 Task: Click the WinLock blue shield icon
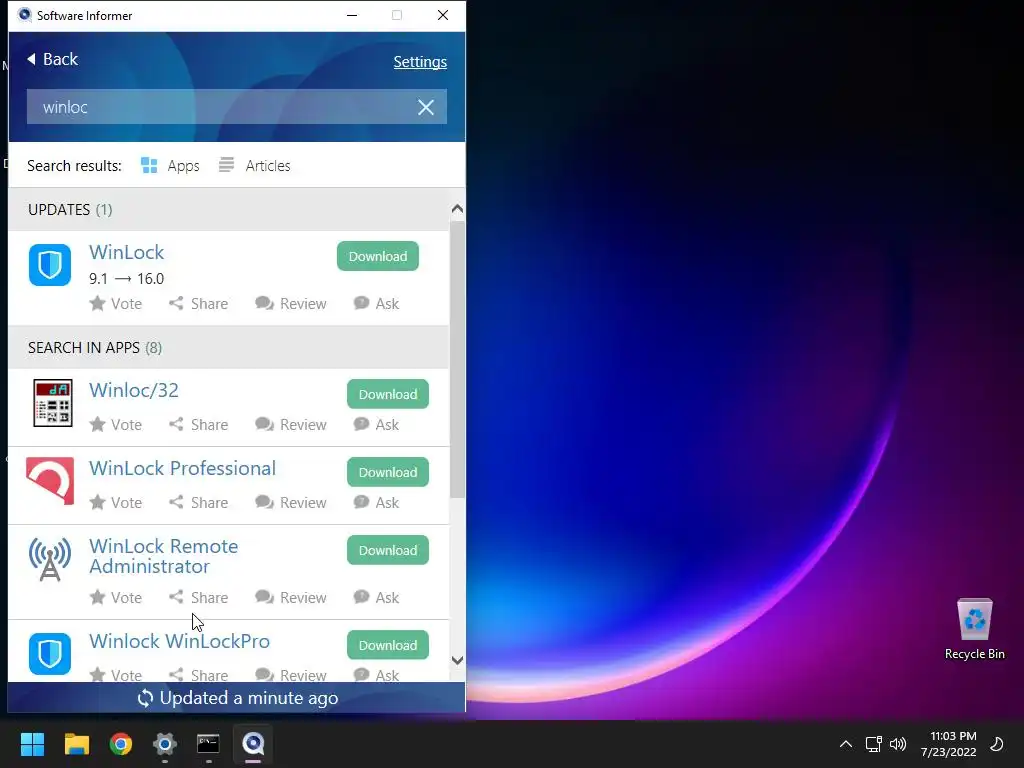(50, 265)
